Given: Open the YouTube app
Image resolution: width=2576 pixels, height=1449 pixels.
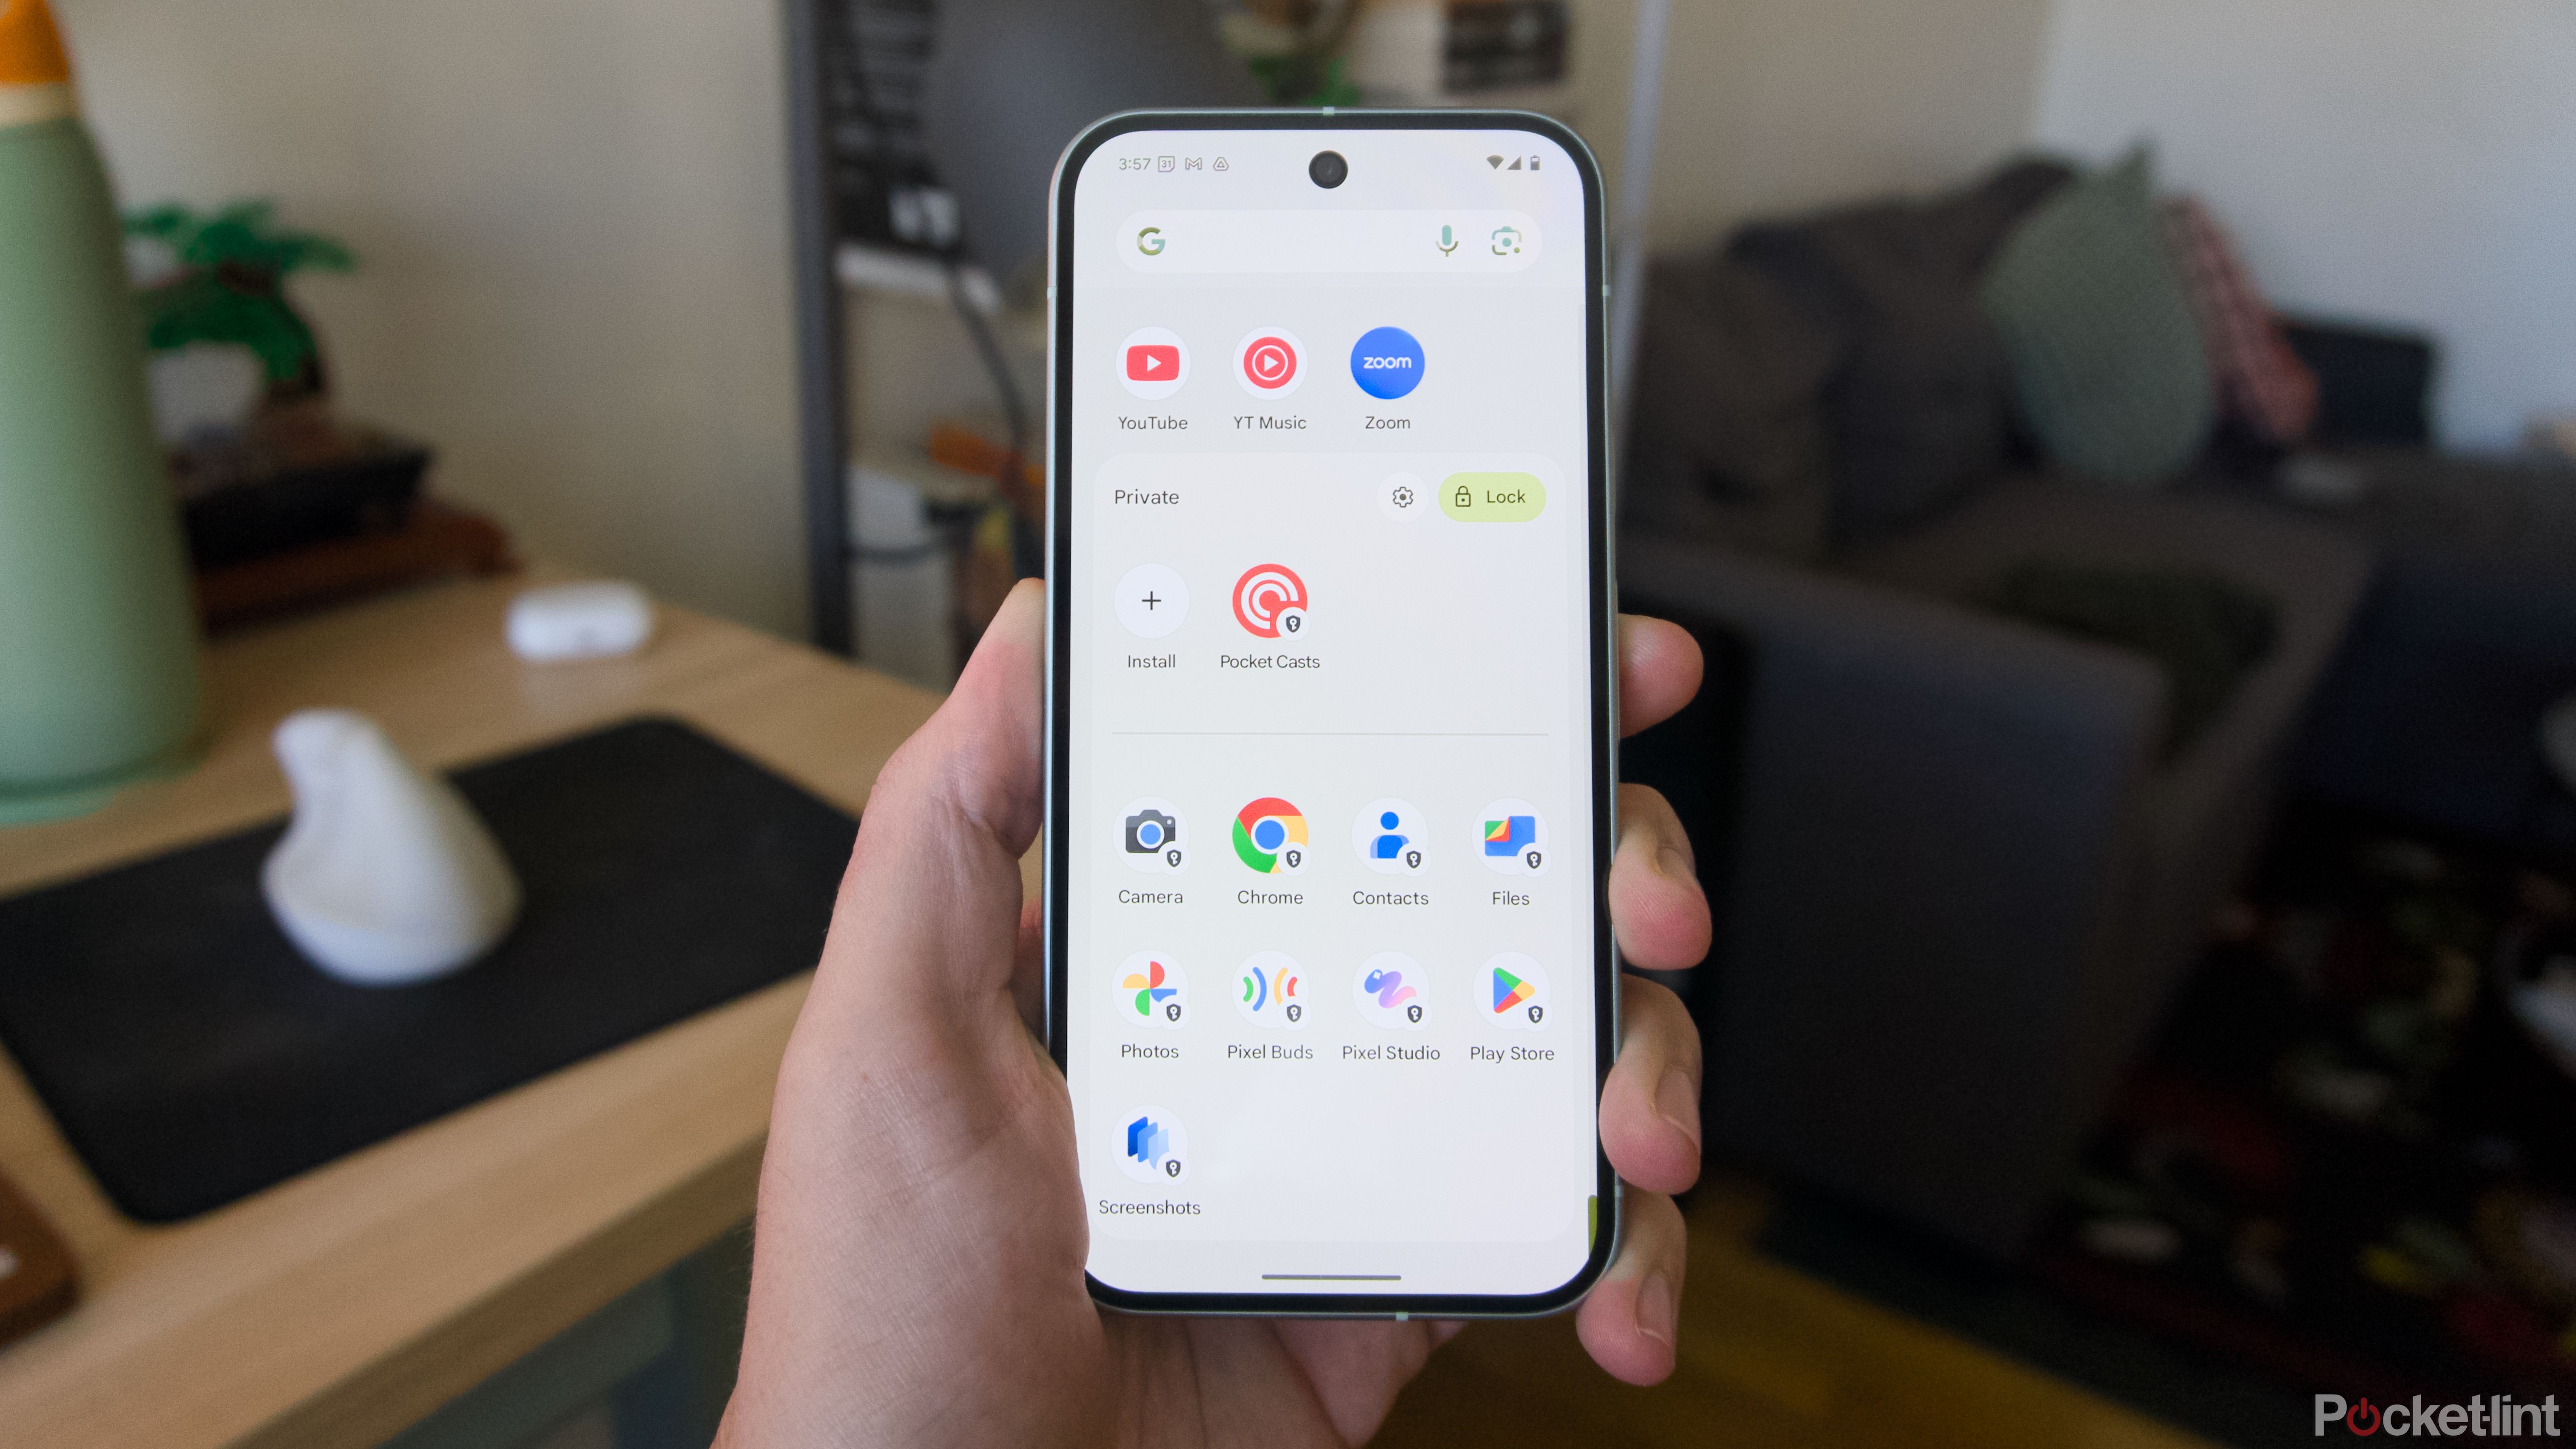Looking at the screenshot, I should [x=1152, y=366].
